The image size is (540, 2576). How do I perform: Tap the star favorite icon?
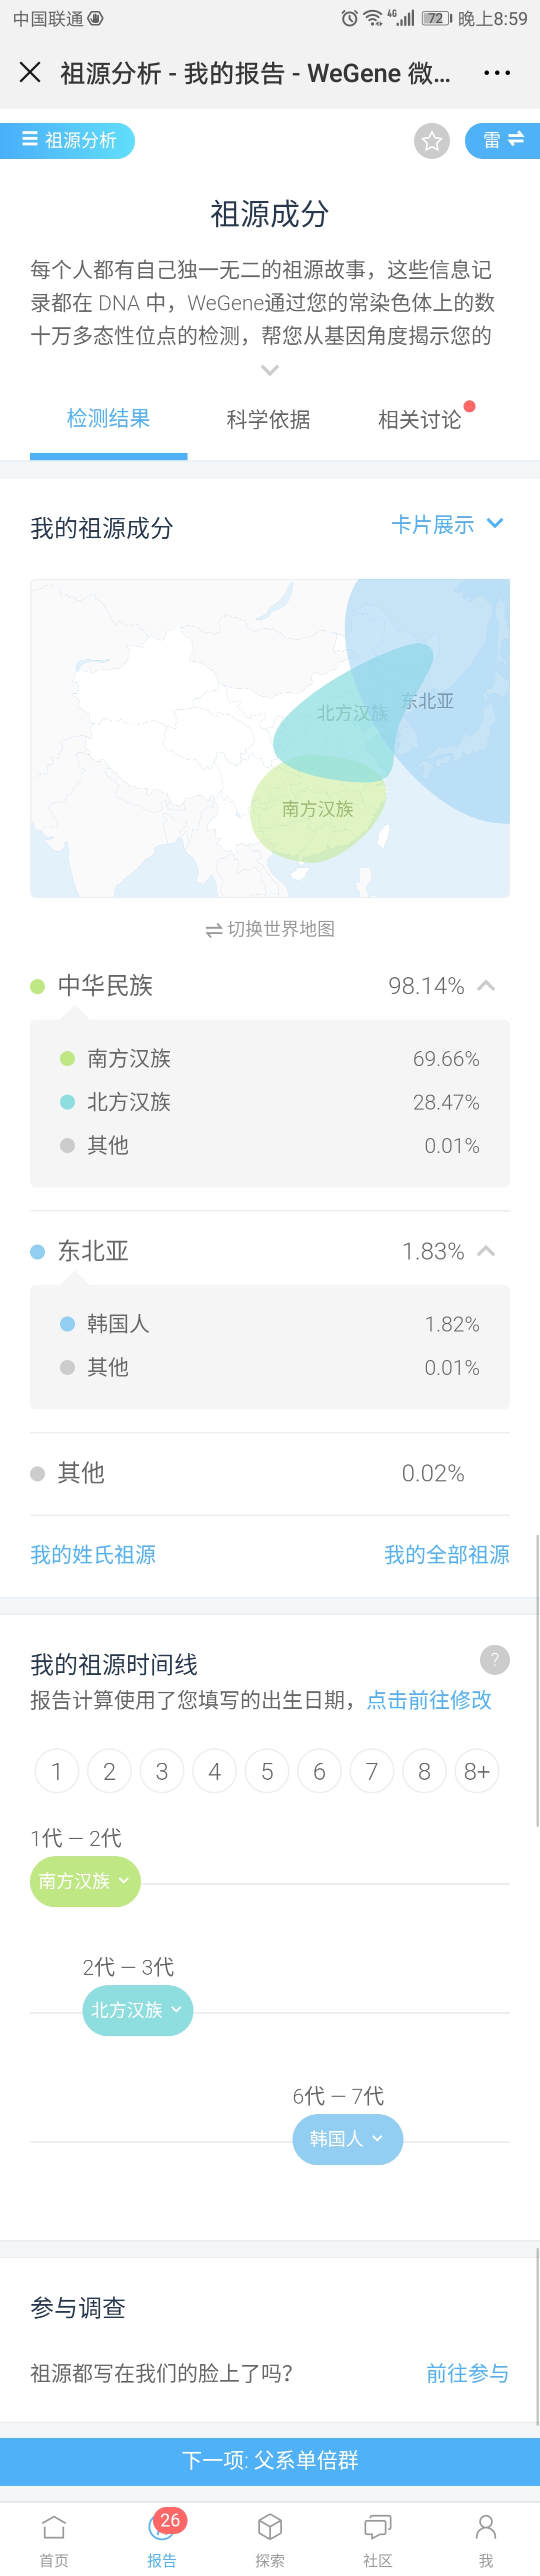pyautogui.click(x=432, y=141)
